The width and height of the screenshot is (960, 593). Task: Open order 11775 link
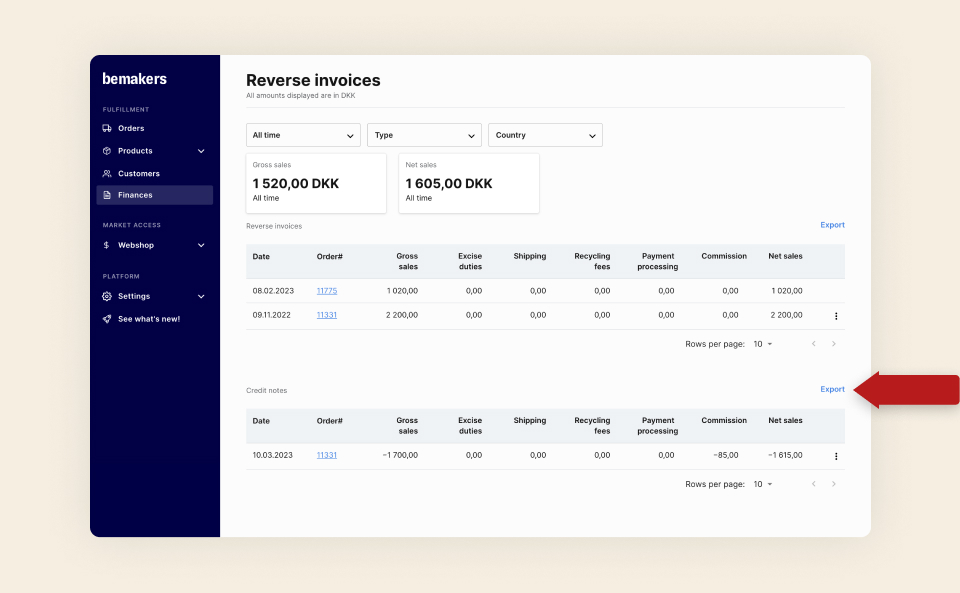click(326, 291)
